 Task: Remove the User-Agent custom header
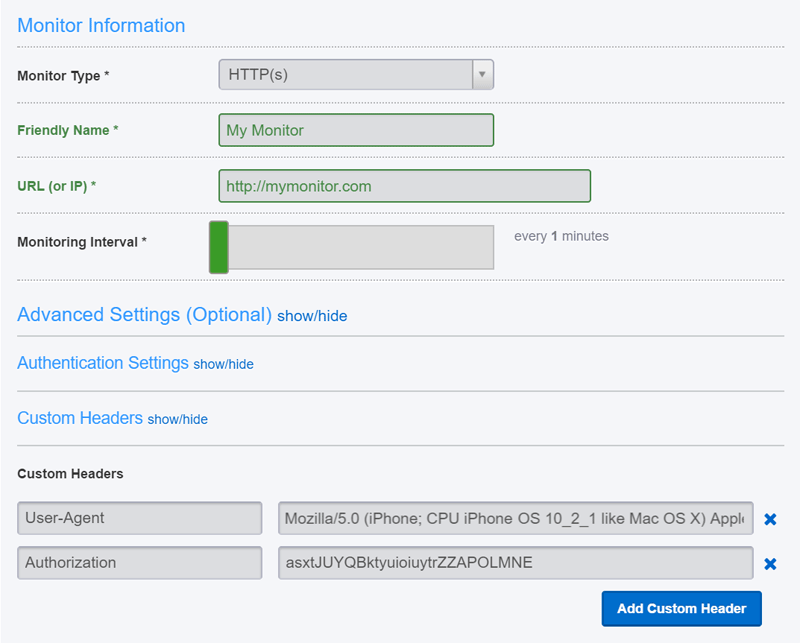tap(770, 518)
